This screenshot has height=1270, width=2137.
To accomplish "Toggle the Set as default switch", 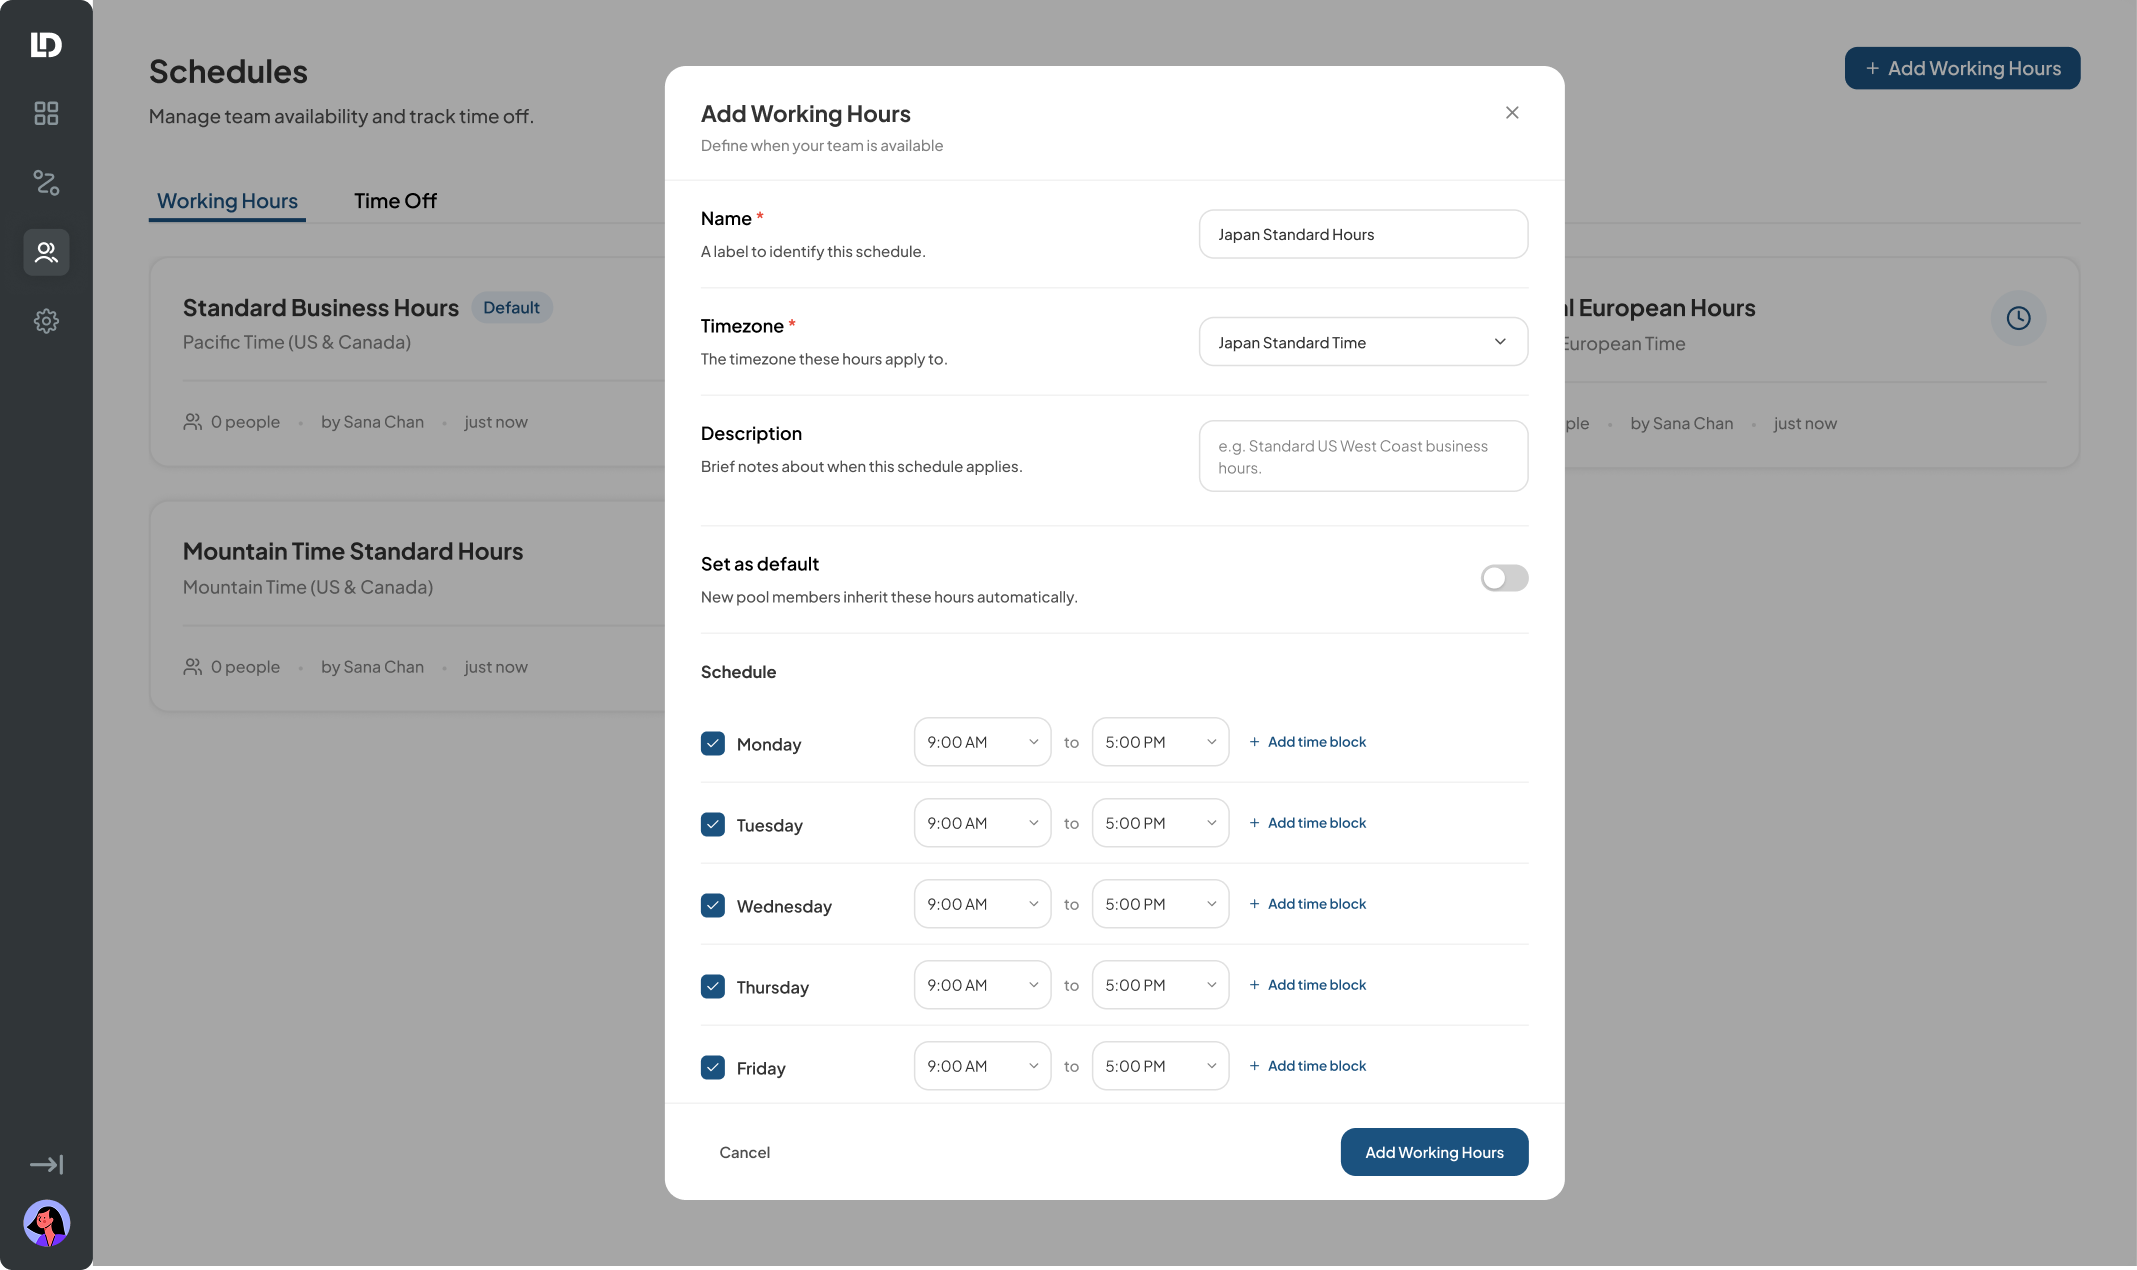I will click(x=1504, y=578).
